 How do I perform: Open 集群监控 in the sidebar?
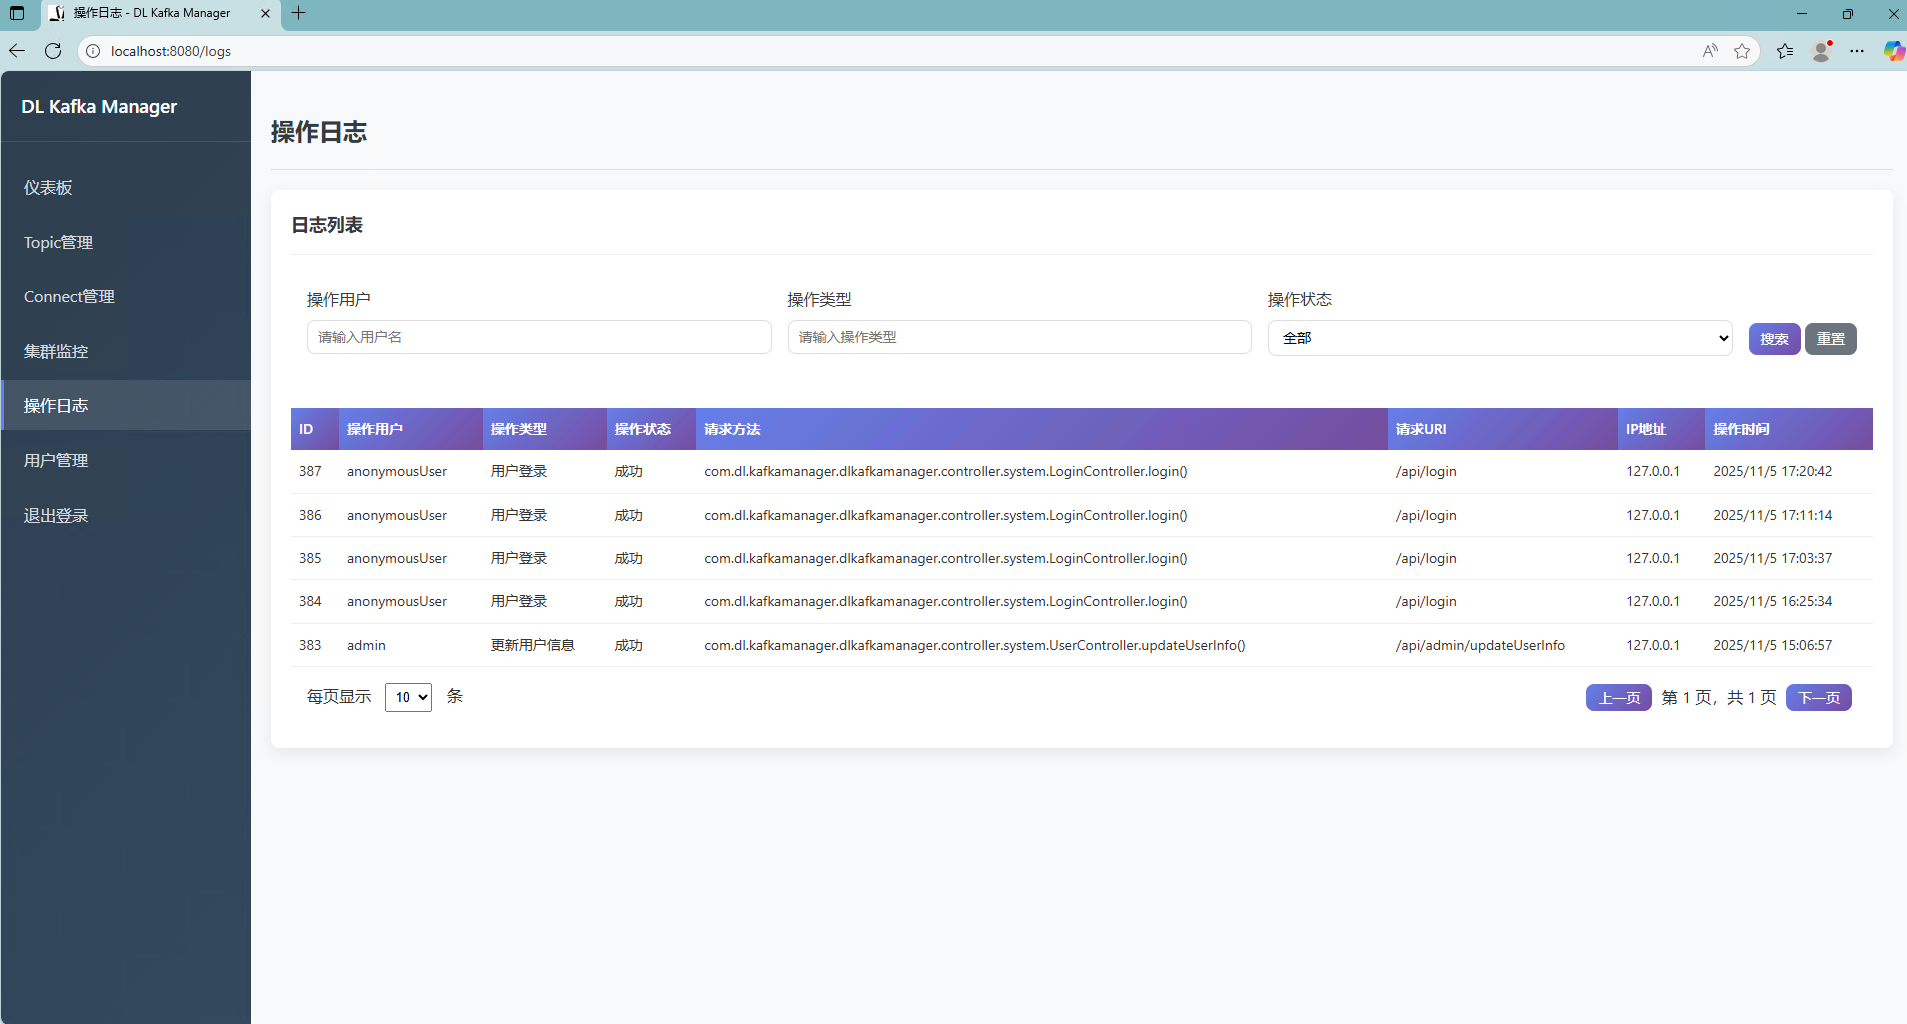(x=126, y=351)
